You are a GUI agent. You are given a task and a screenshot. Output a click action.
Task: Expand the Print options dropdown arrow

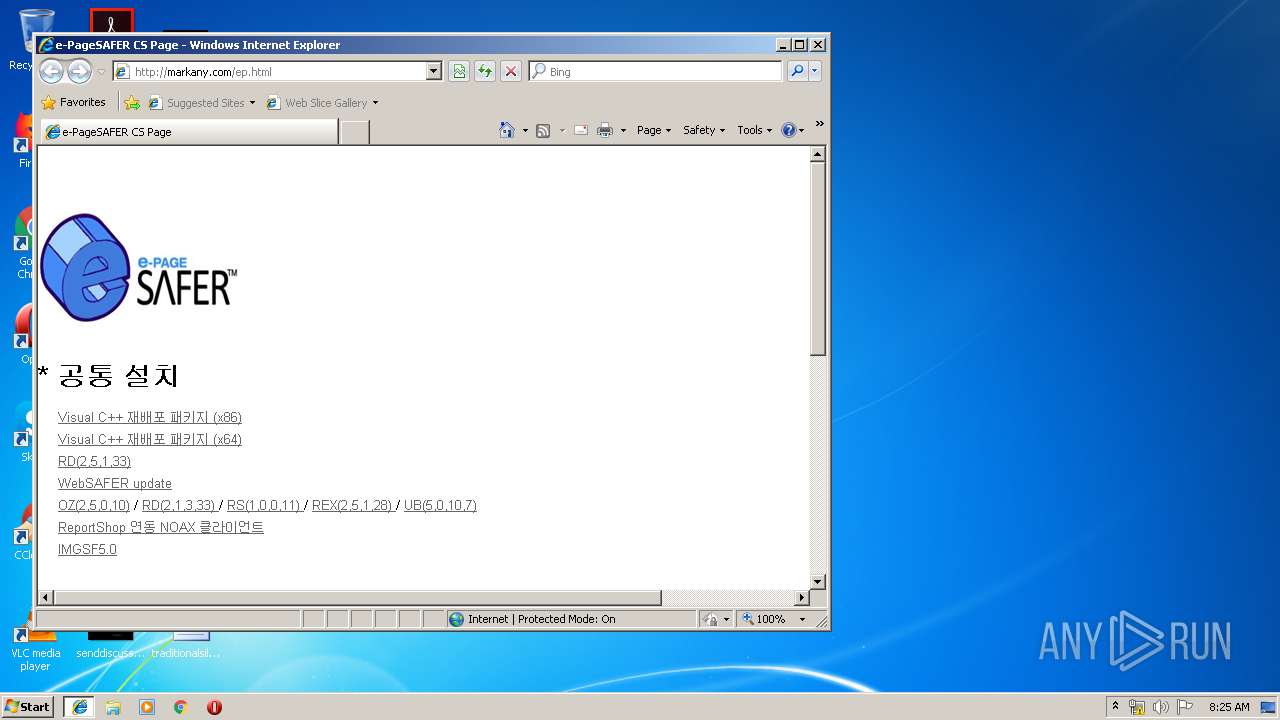(x=623, y=130)
